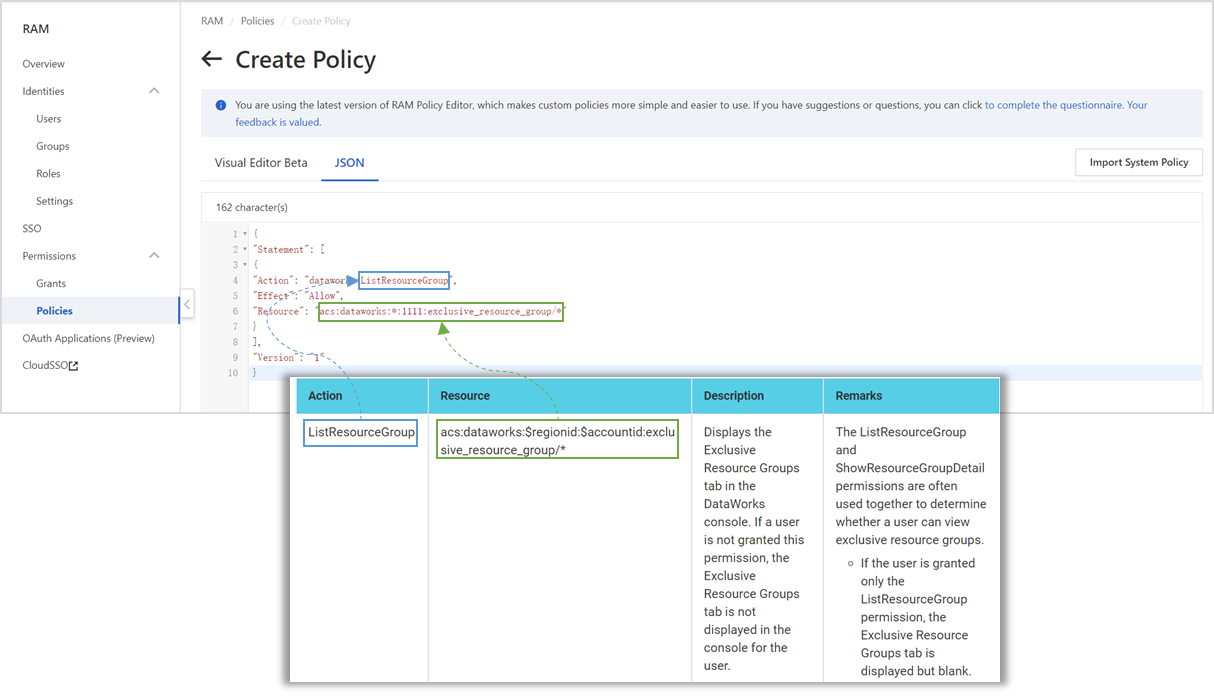
Task: Click the Permissions sidebar heading
Action: (x=49, y=256)
